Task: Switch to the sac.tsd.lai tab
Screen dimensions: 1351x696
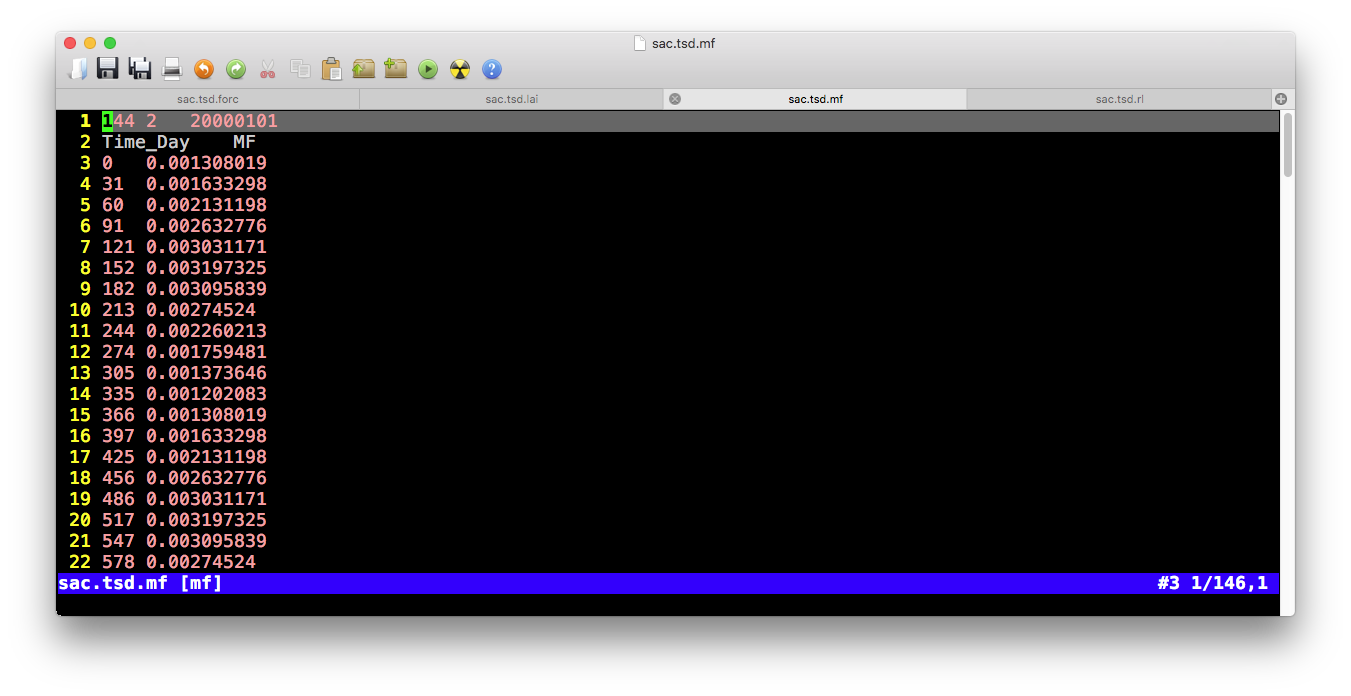Action: [x=512, y=99]
